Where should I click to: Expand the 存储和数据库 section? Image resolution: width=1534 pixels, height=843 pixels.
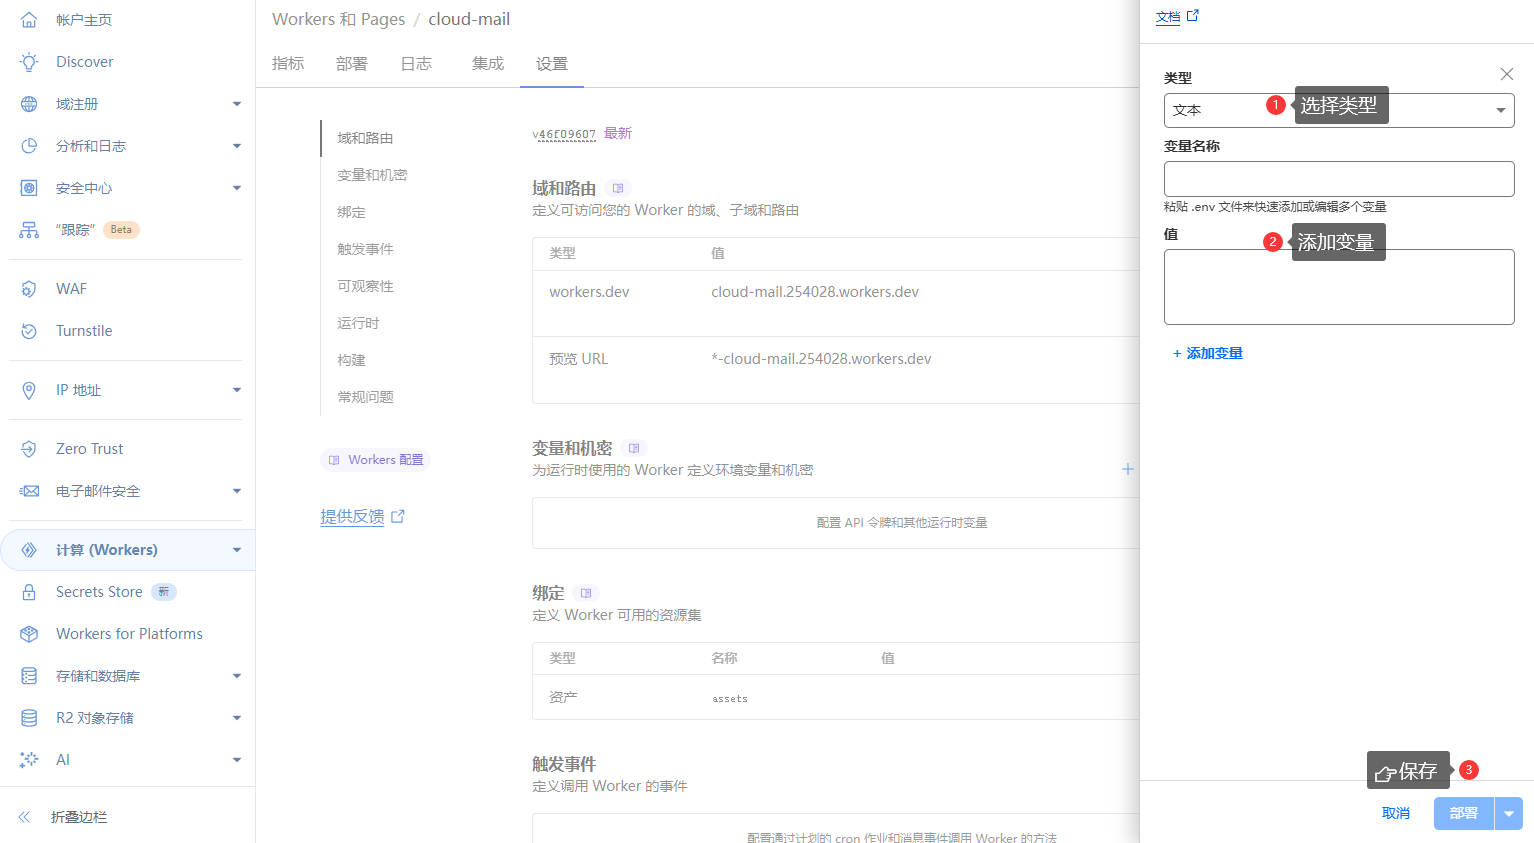click(237, 675)
